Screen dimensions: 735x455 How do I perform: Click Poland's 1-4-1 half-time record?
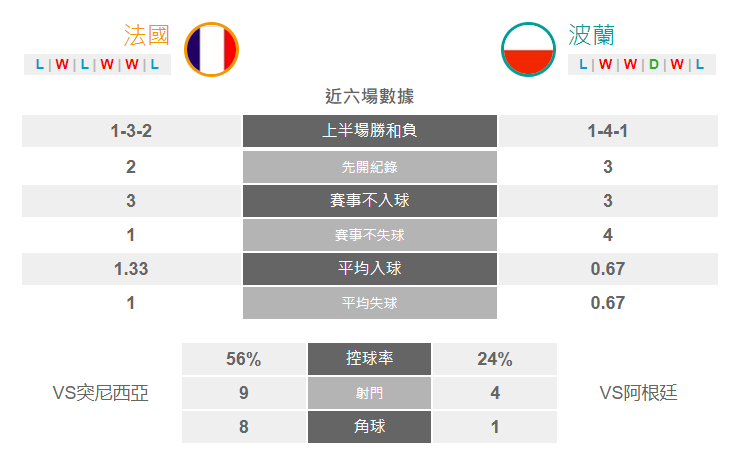pos(608,131)
